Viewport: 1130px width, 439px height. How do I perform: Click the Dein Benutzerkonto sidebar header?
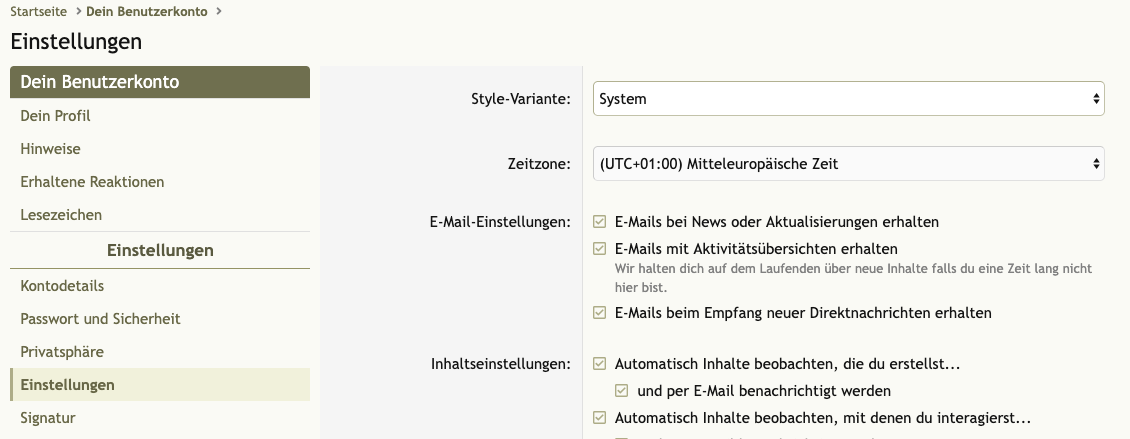coord(100,82)
